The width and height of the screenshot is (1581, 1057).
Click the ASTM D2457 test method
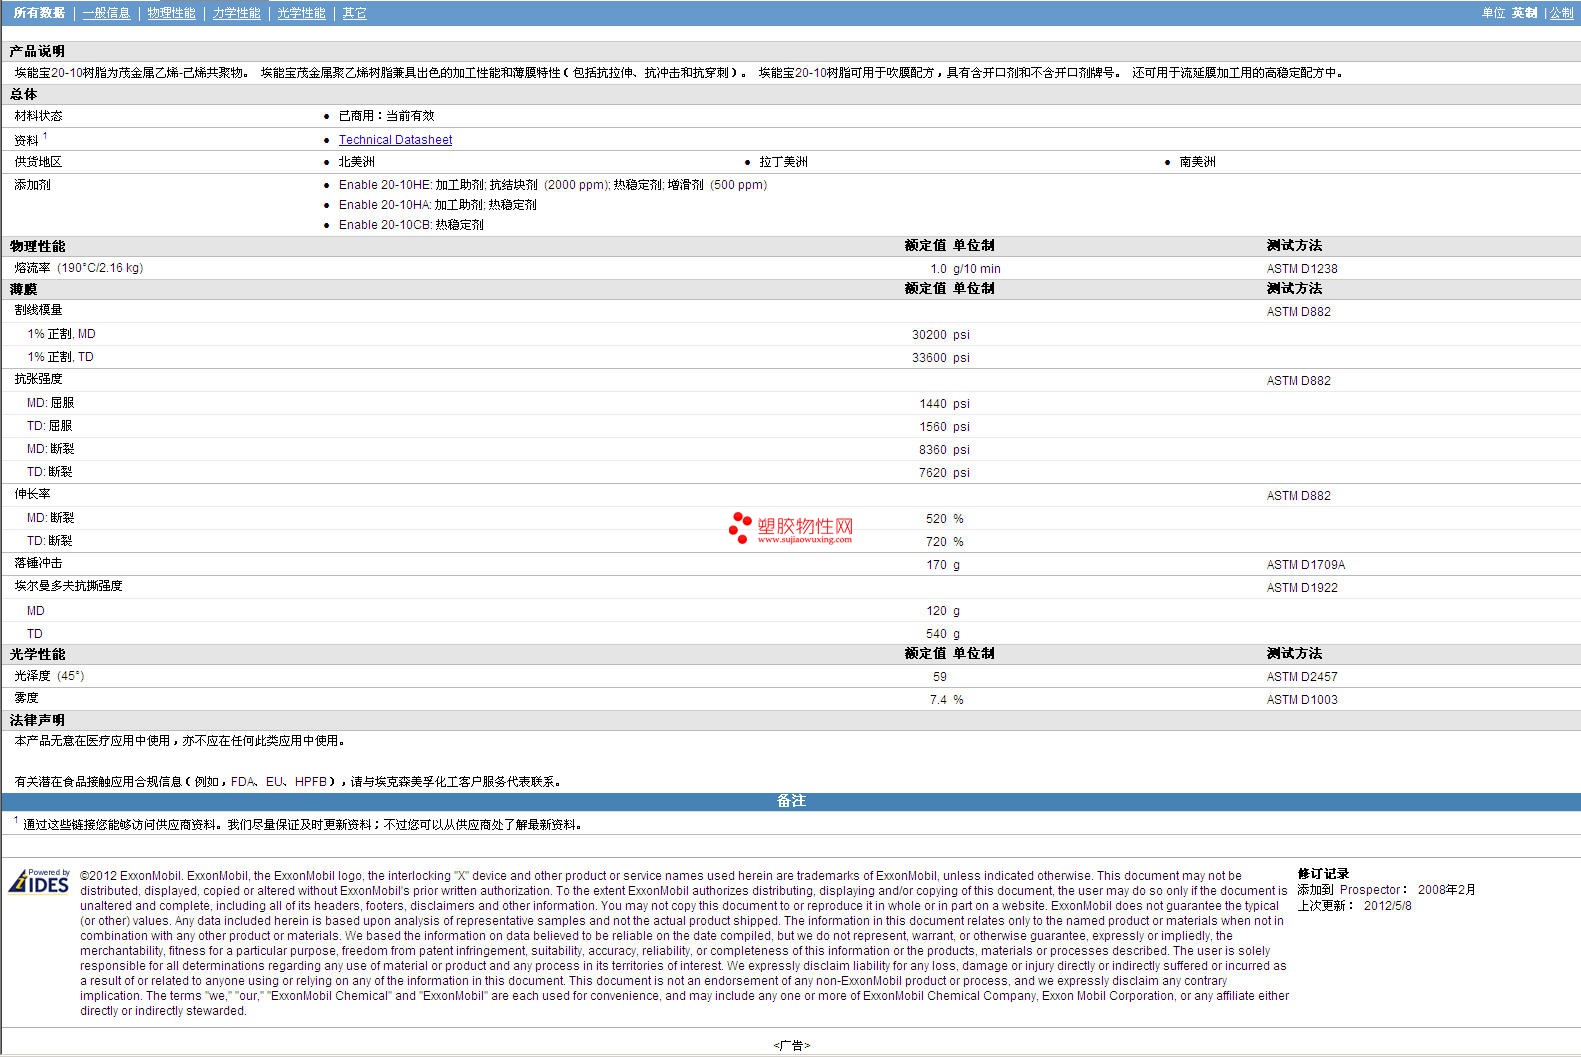click(1301, 677)
